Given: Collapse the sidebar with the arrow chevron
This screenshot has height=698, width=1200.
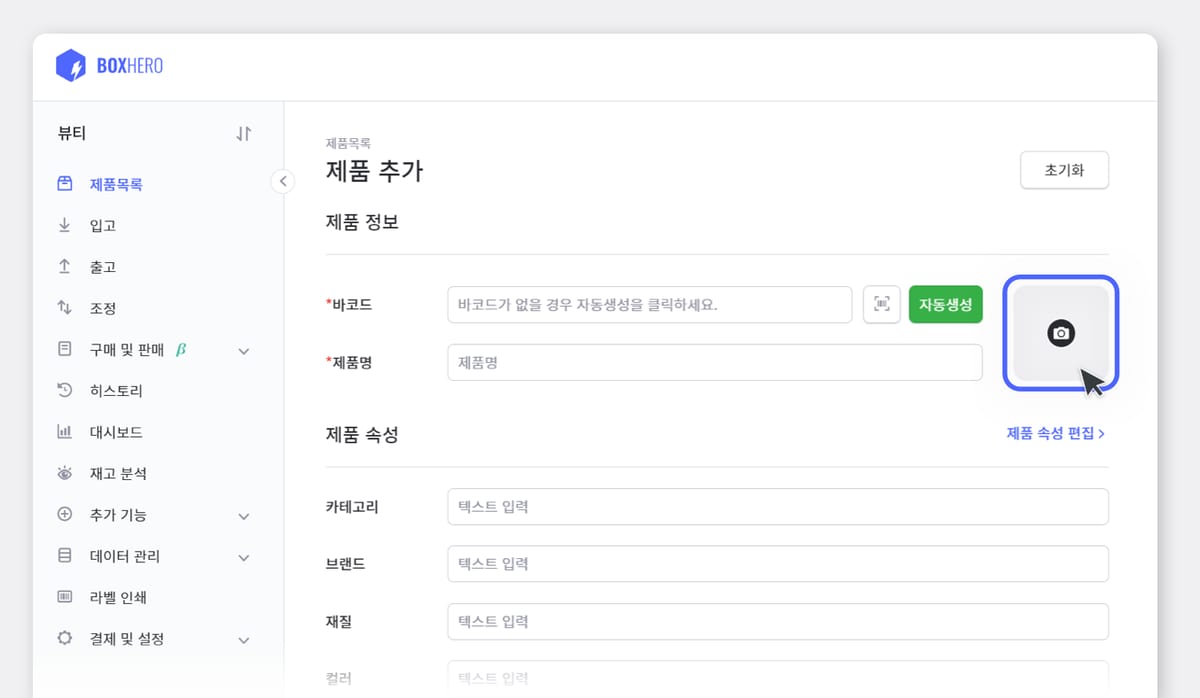Looking at the screenshot, I should pyautogui.click(x=283, y=181).
